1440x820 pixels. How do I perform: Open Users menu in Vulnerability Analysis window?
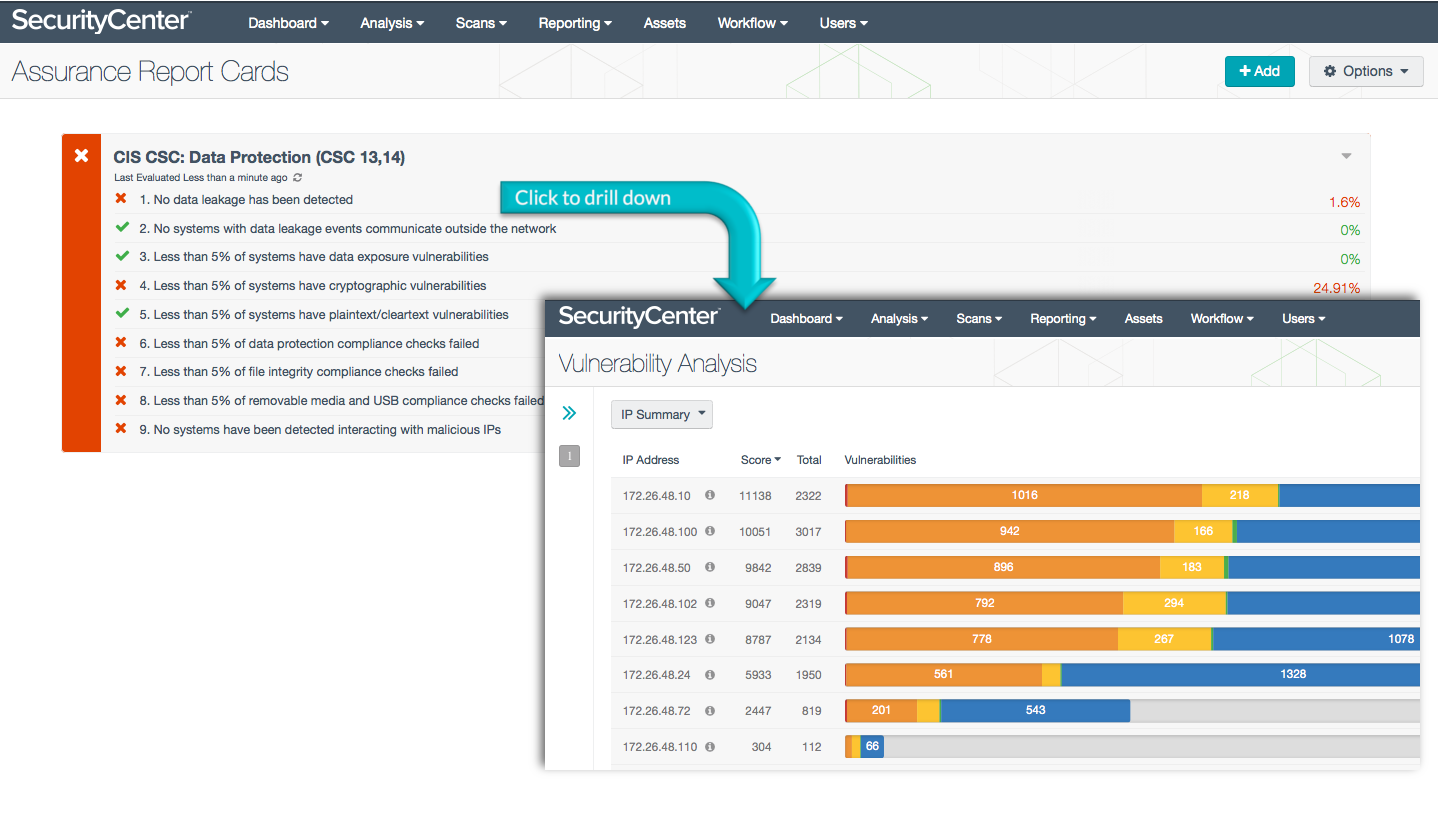pos(1304,318)
